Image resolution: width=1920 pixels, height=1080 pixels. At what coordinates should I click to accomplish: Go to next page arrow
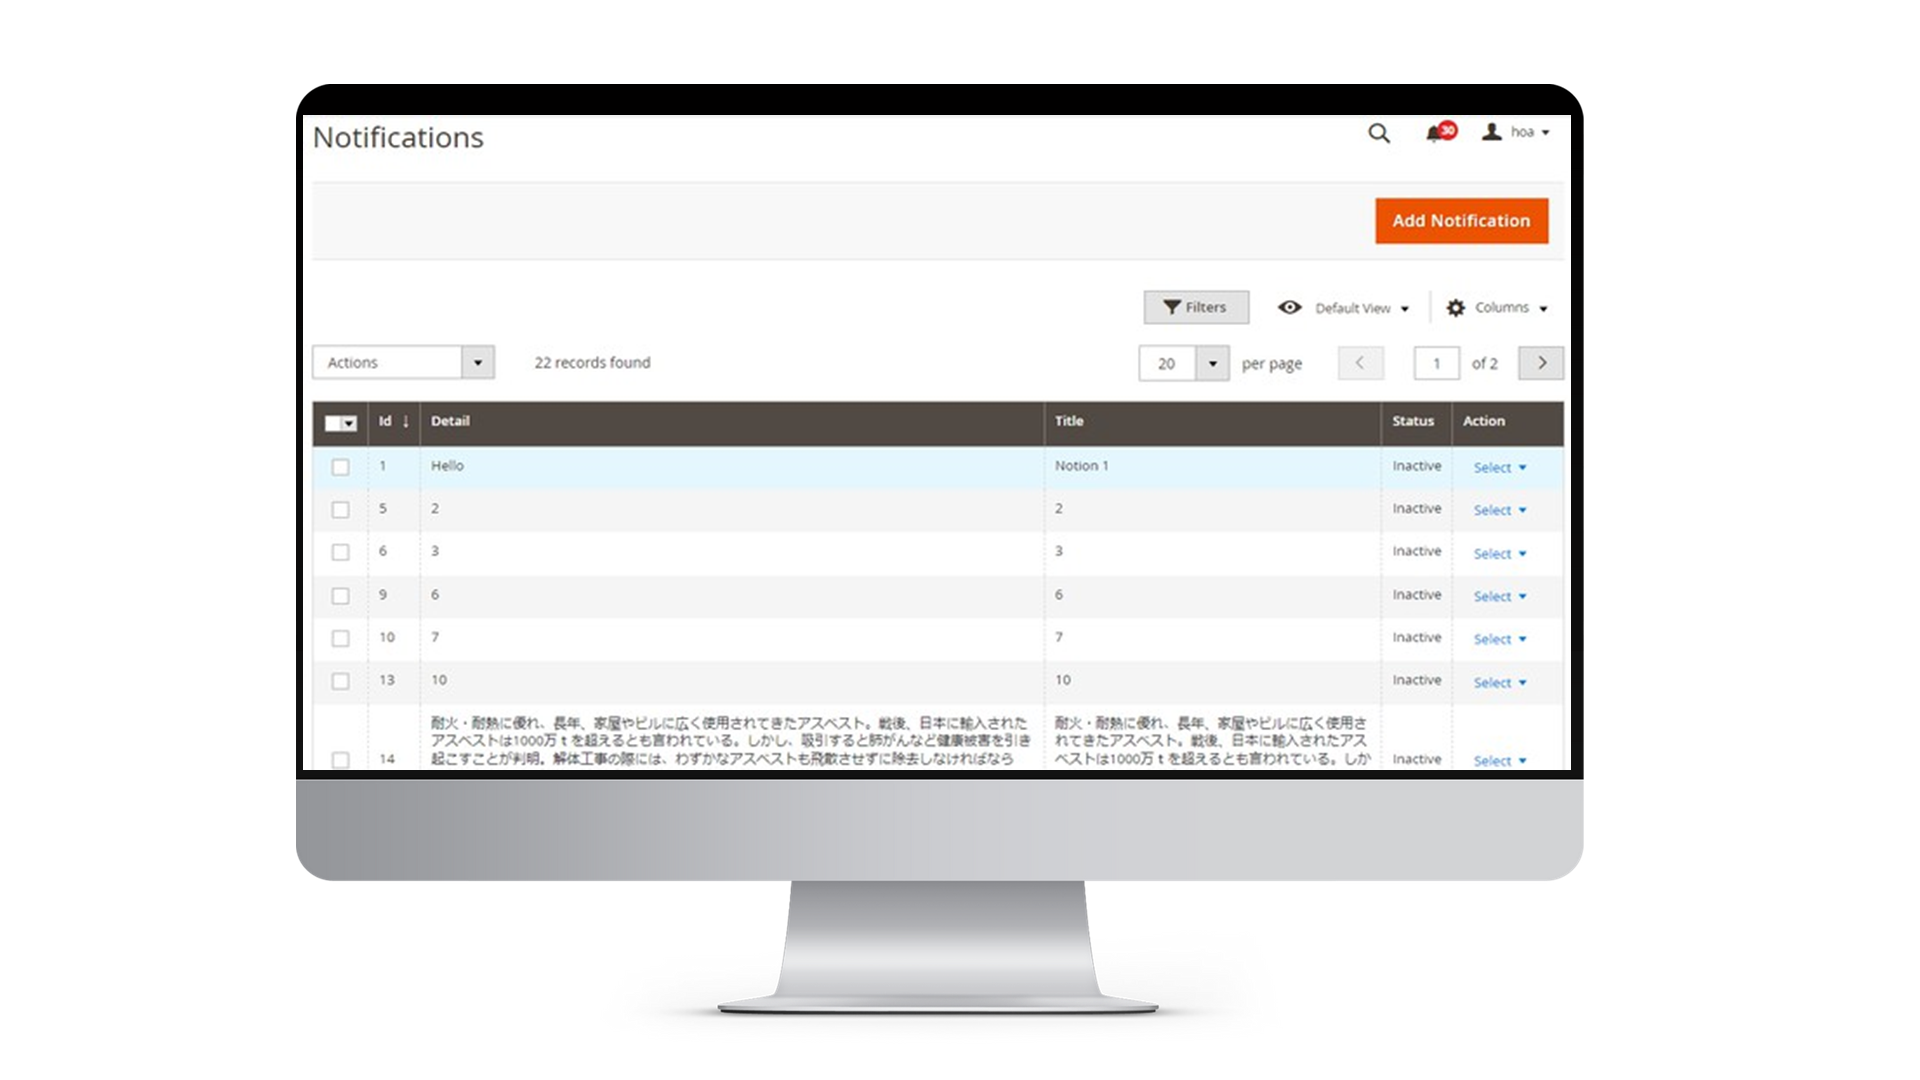[x=1541, y=363]
